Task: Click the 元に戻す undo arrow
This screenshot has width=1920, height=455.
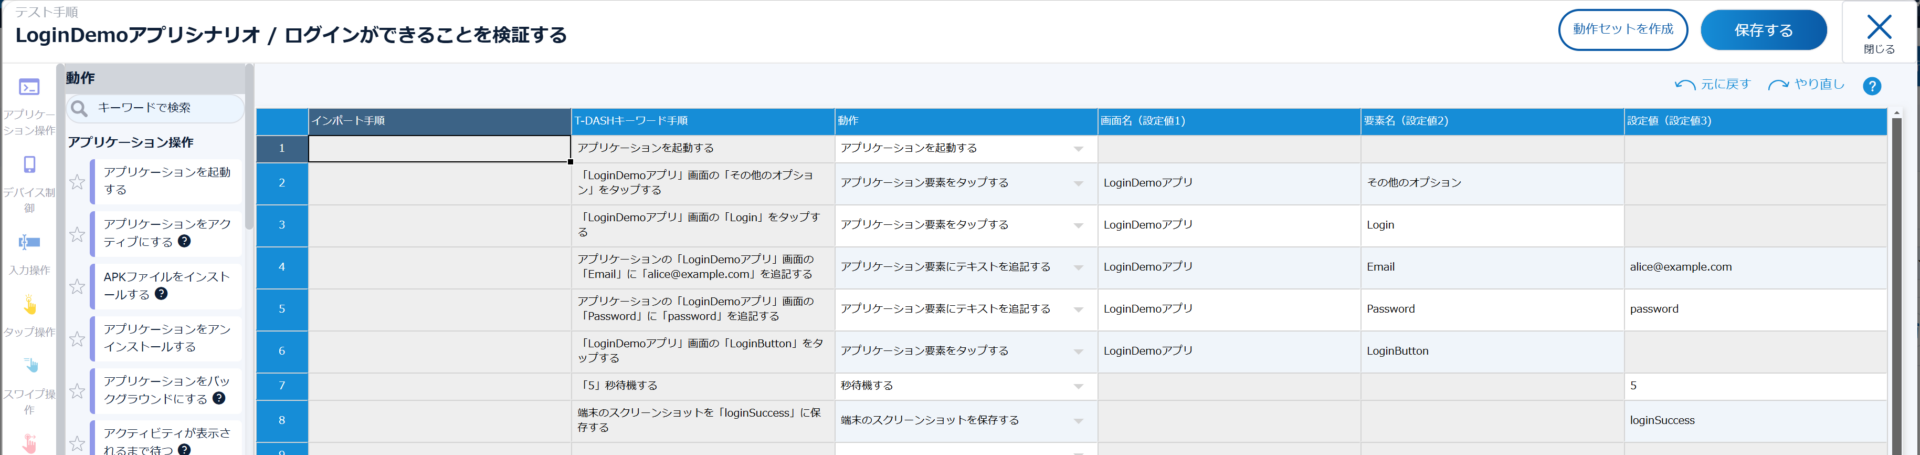Action: [1685, 85]
